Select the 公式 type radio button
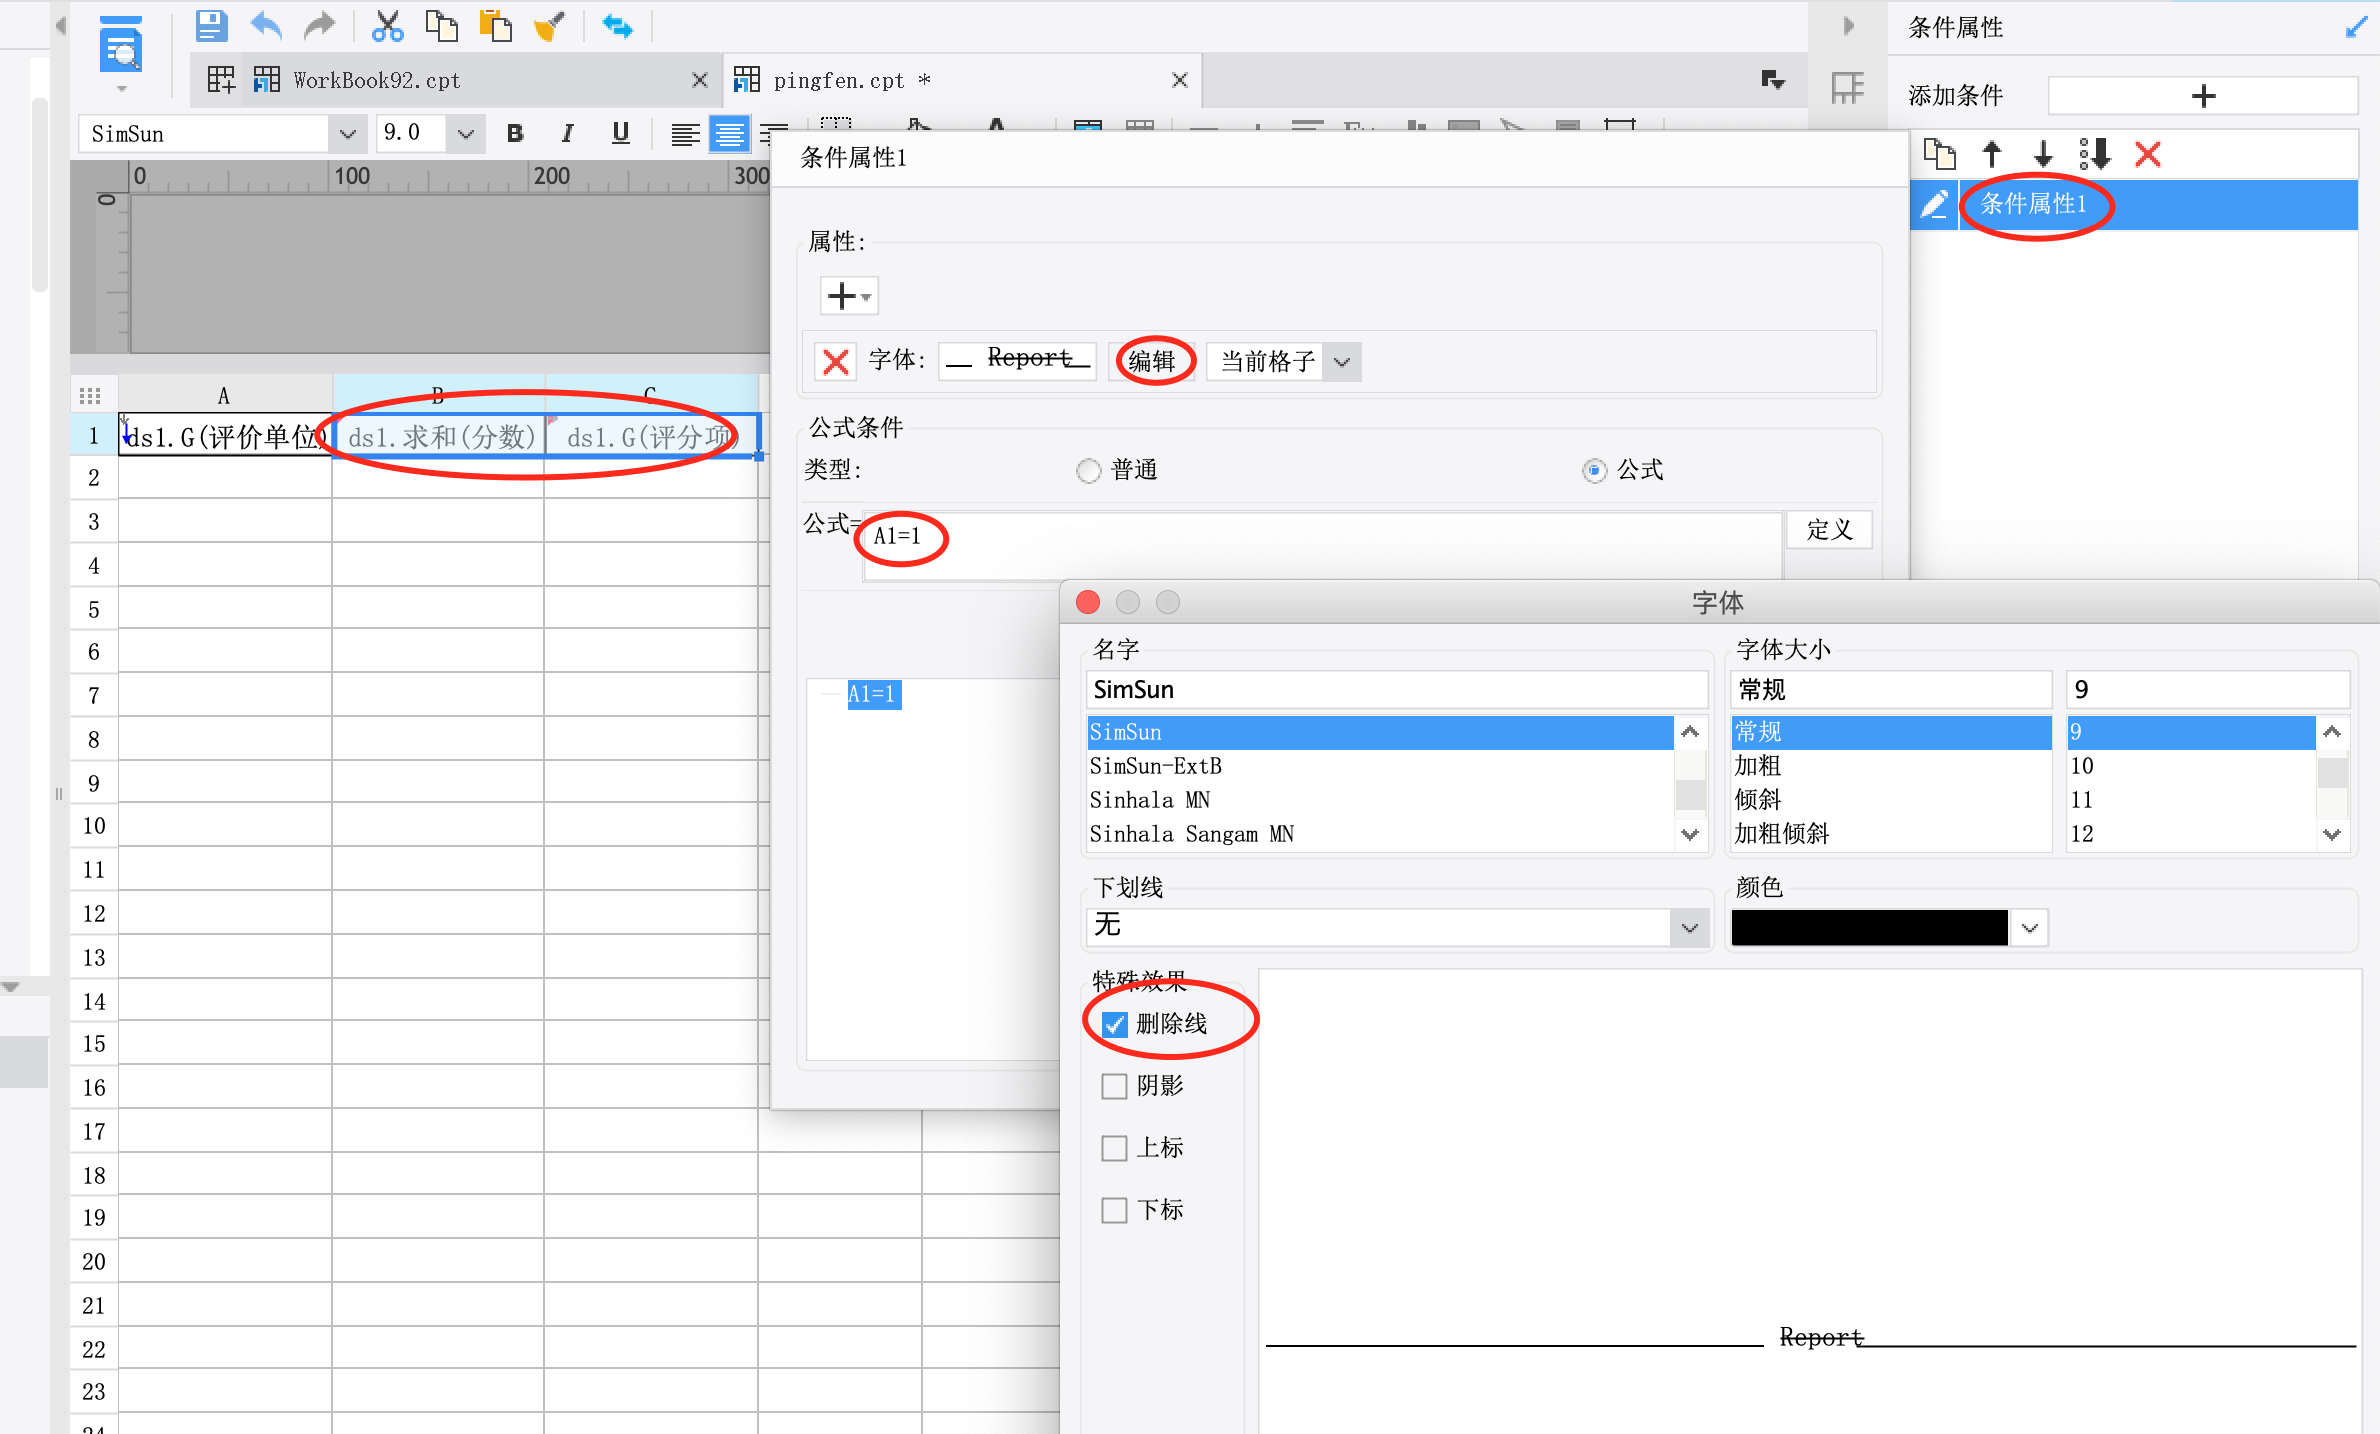 tap(1595, 470)
